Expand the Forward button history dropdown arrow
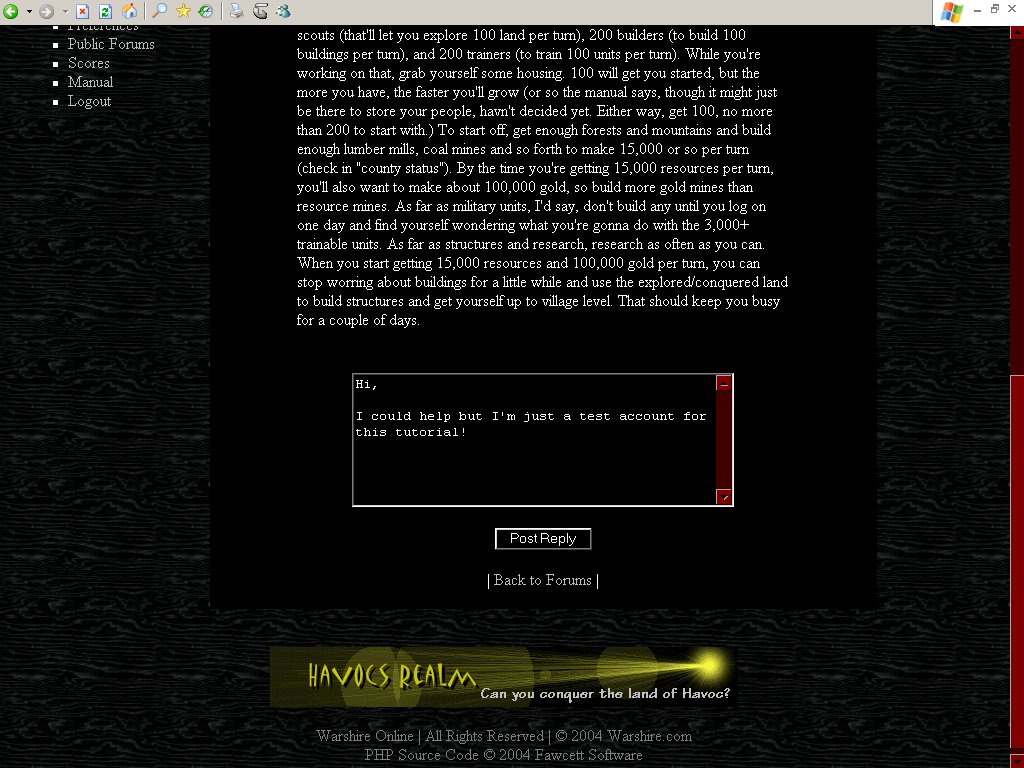 64,11
